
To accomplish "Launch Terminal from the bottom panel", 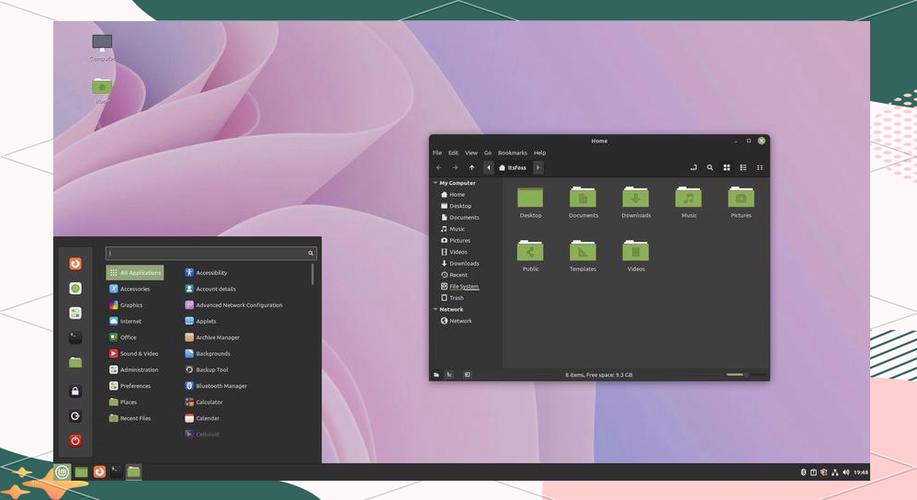I will 116,471.
